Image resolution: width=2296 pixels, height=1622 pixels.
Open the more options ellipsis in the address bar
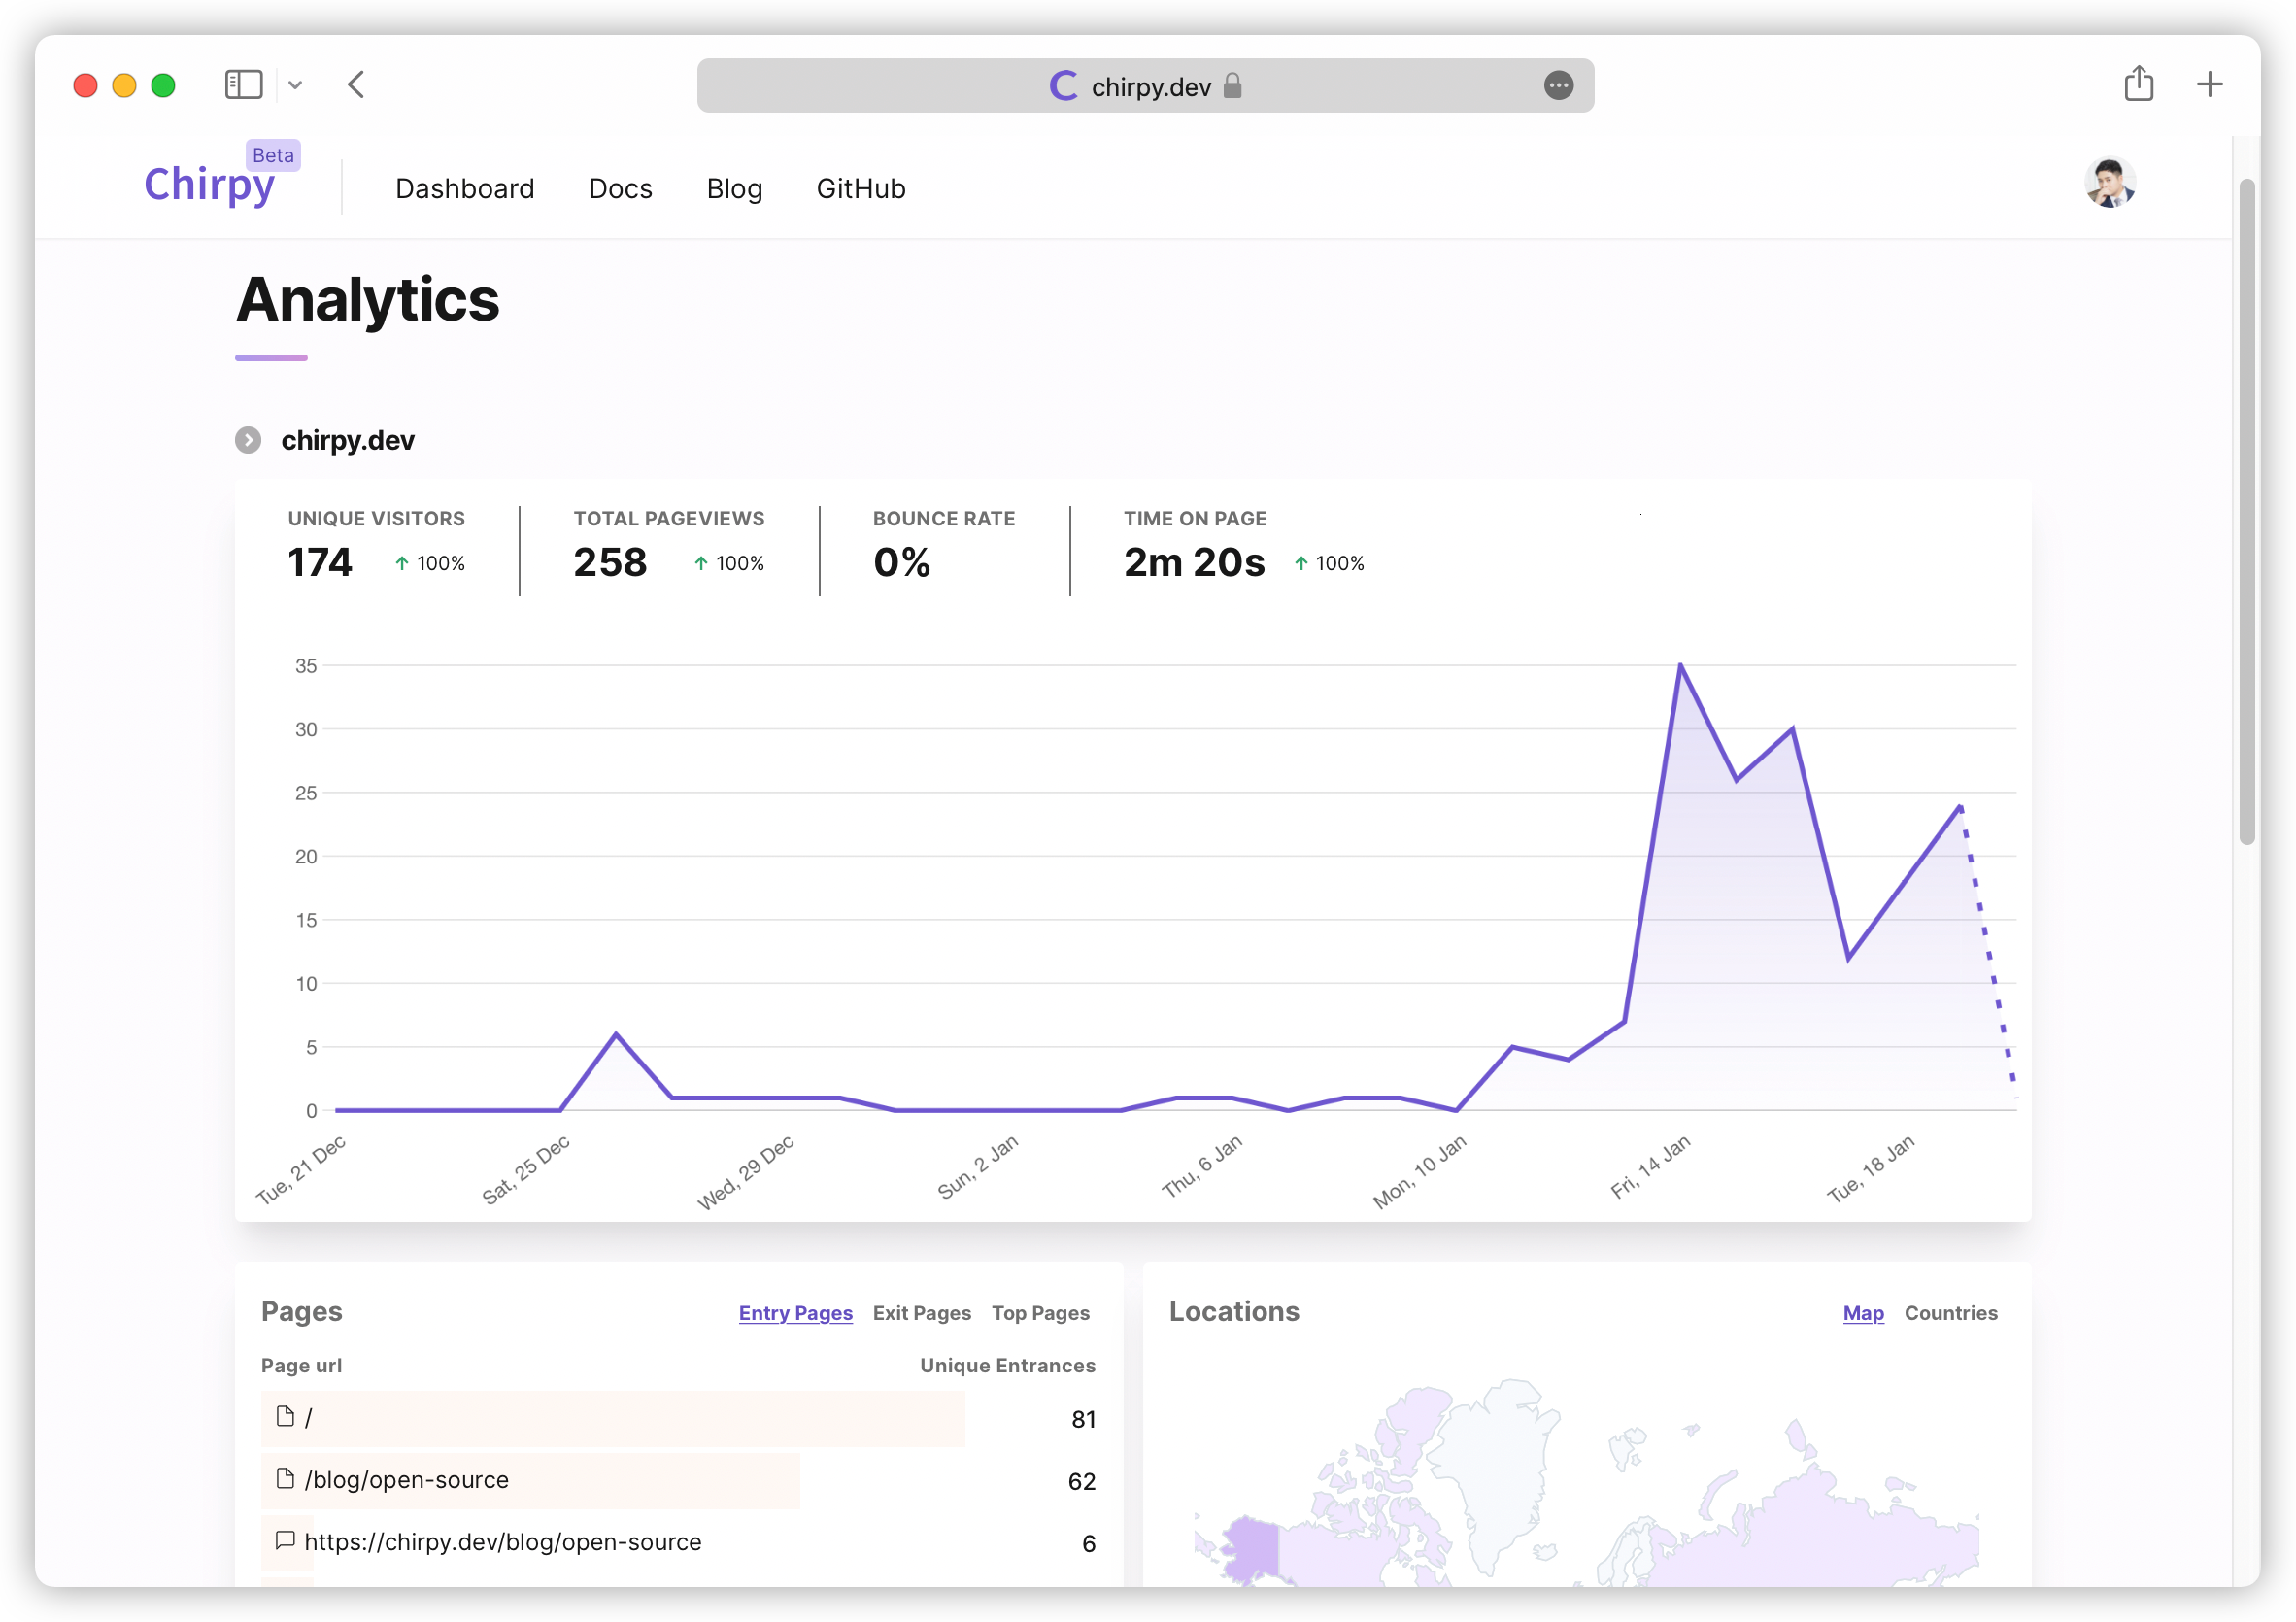point(1557,86)
